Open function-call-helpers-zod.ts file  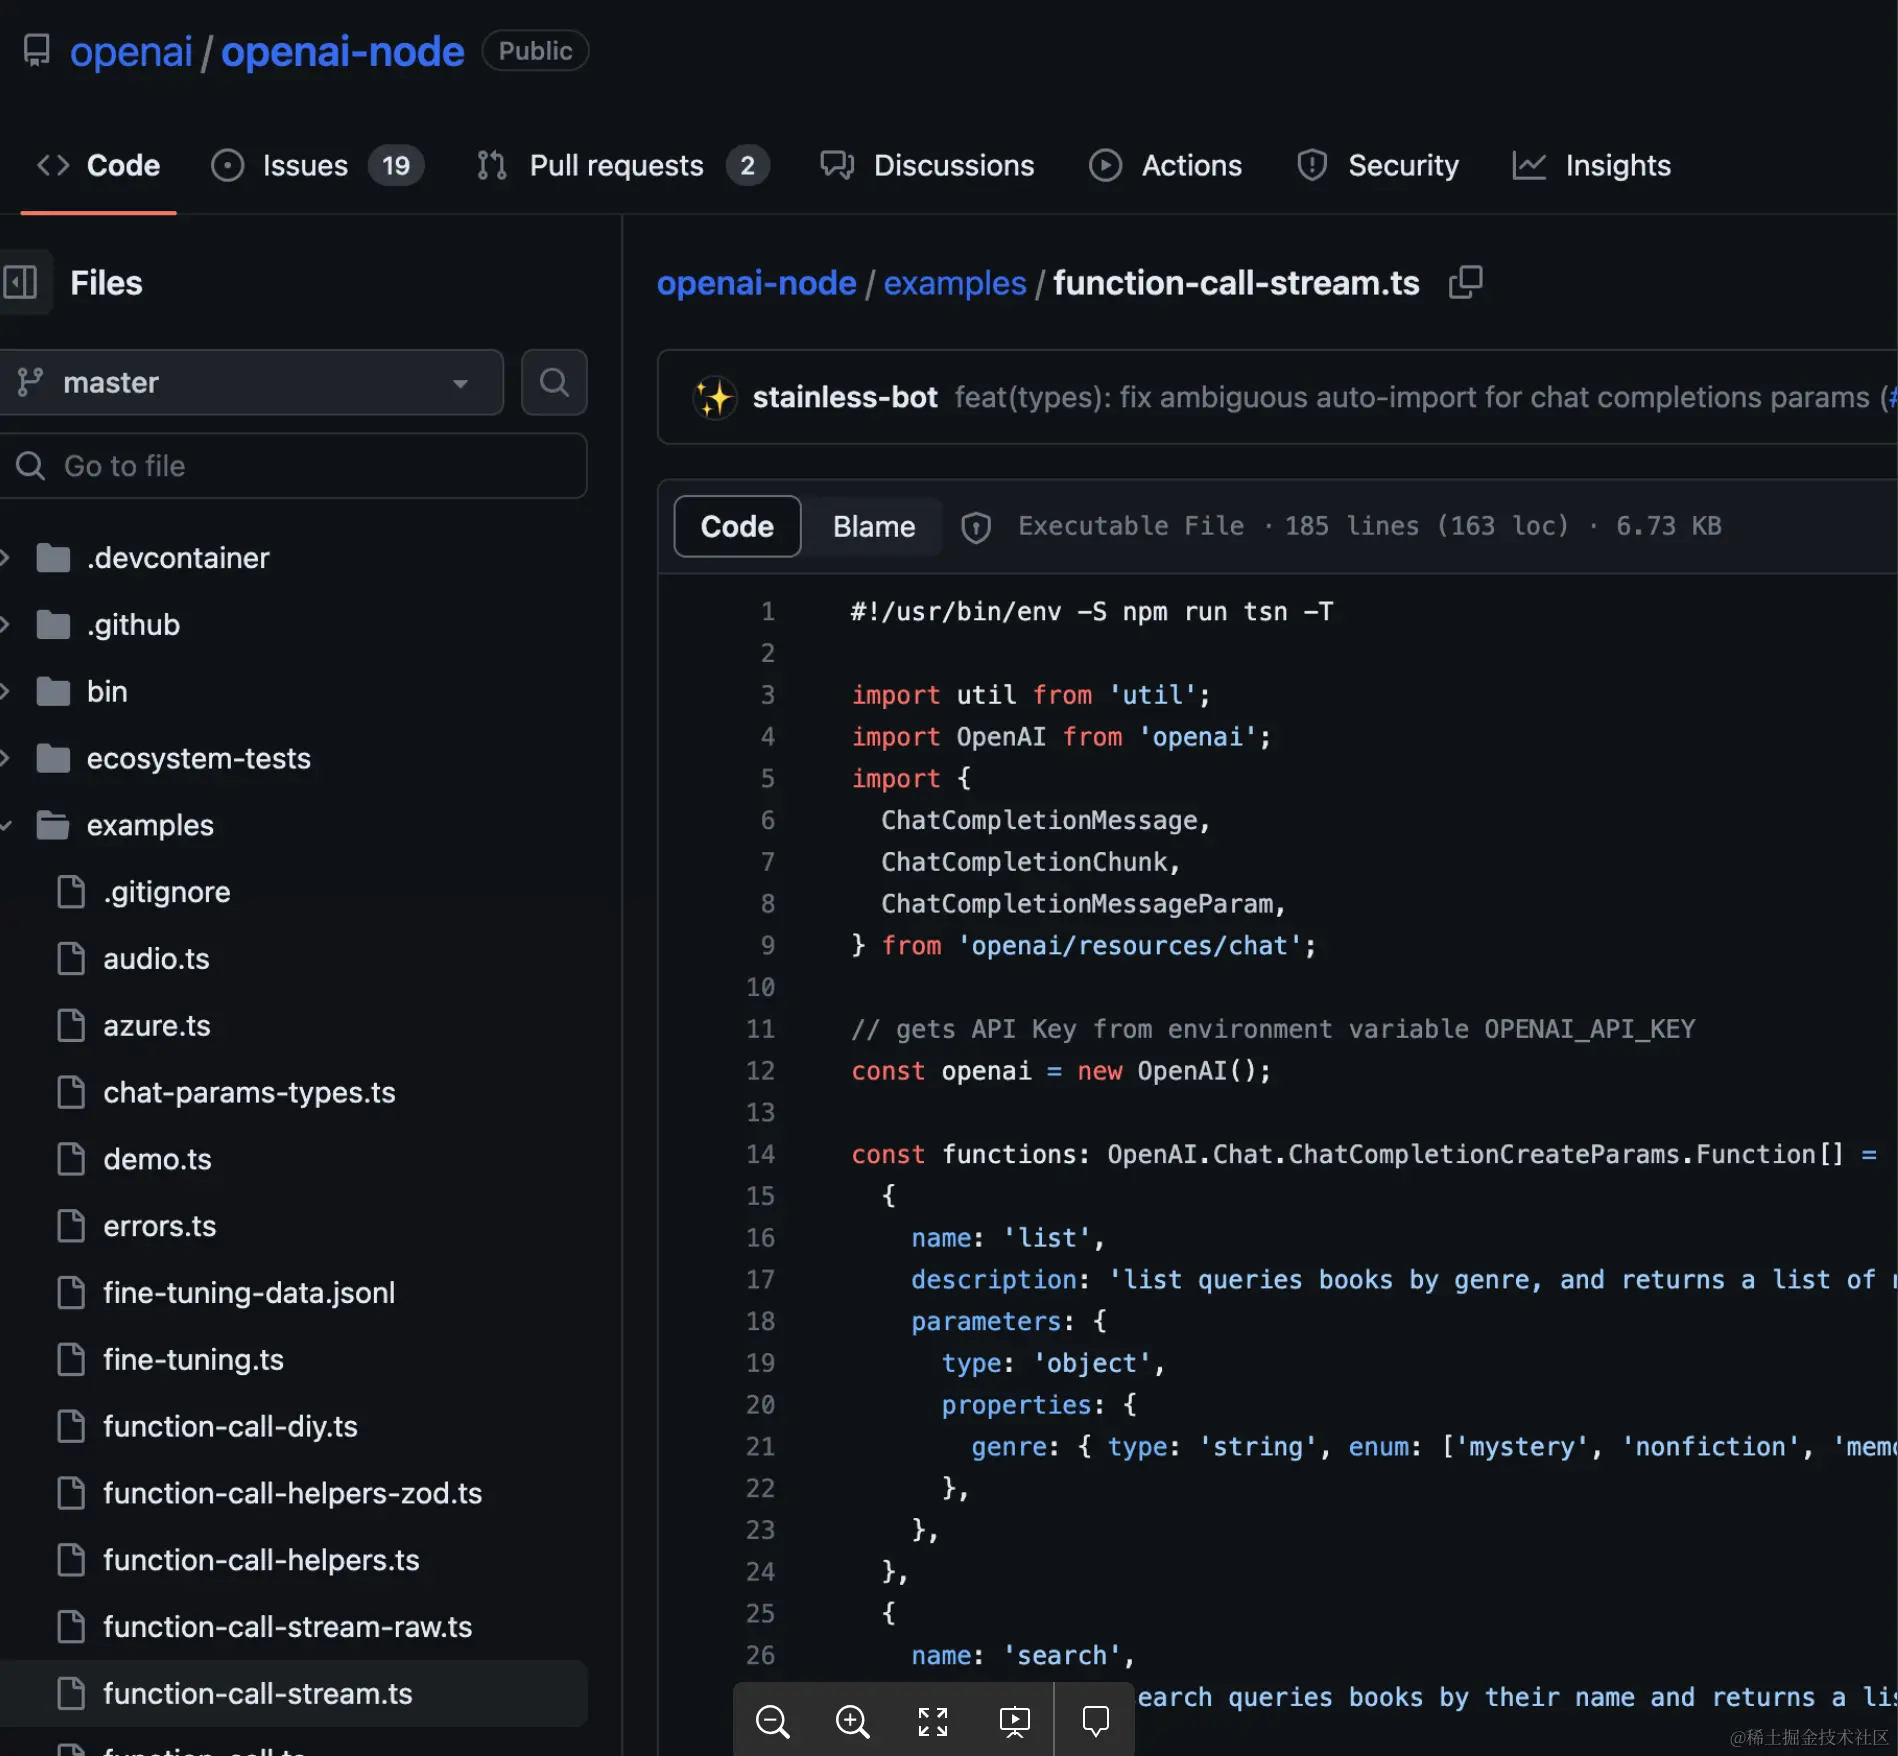tap(292, 1494)
